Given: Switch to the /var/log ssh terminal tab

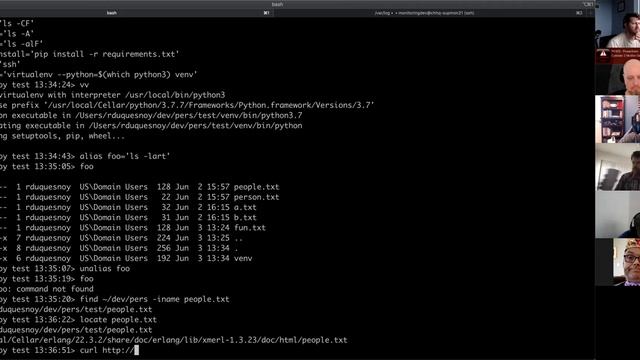Looking at the screenshot, I should click(x=424, y=13).
